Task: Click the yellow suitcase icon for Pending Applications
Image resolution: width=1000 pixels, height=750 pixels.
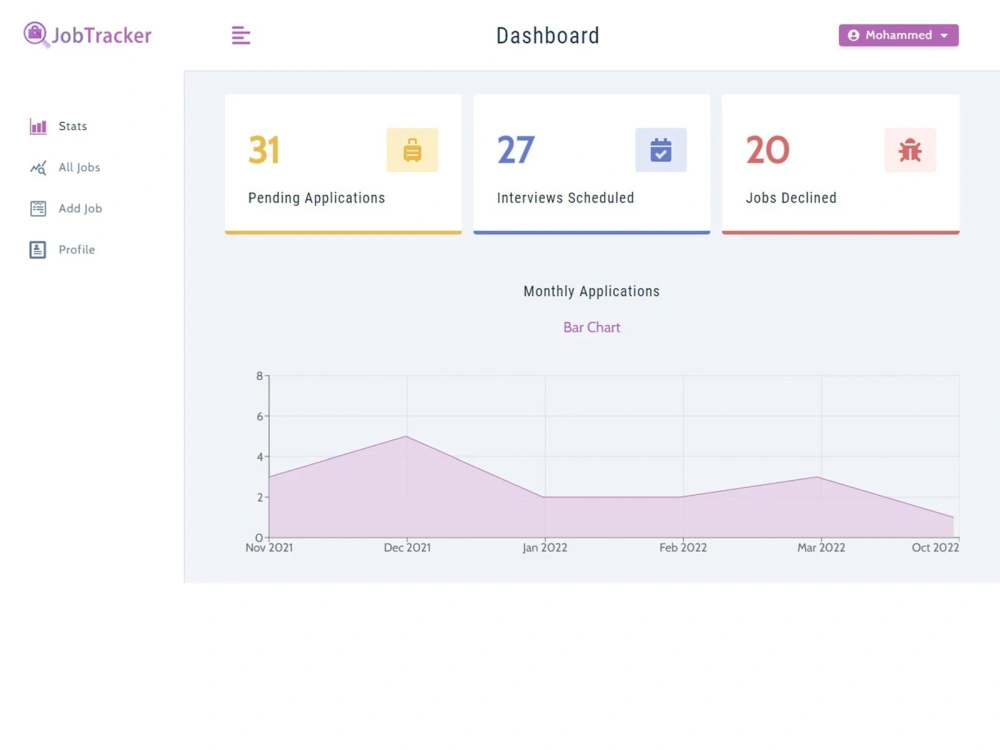Action: [x=412, y=150]
